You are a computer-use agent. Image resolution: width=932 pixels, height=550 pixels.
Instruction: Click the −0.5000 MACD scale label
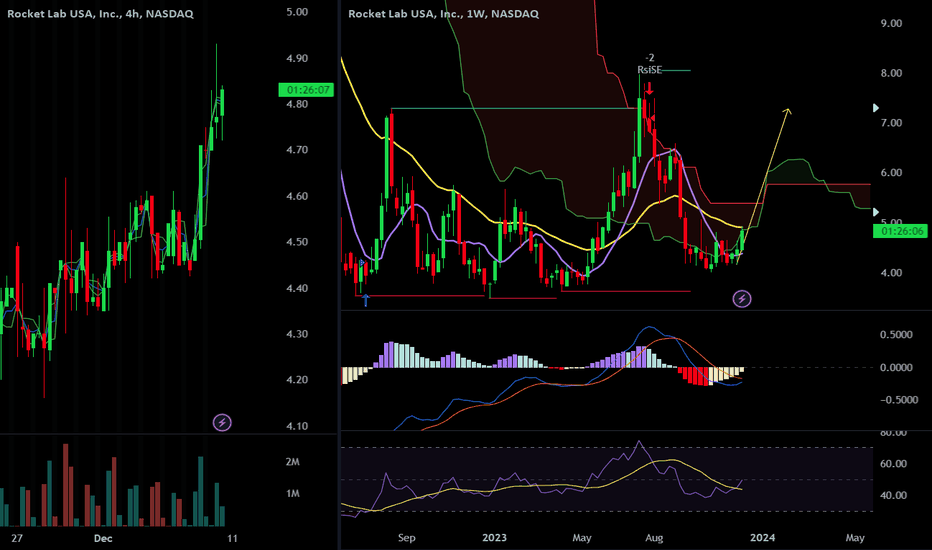point(899,400)
